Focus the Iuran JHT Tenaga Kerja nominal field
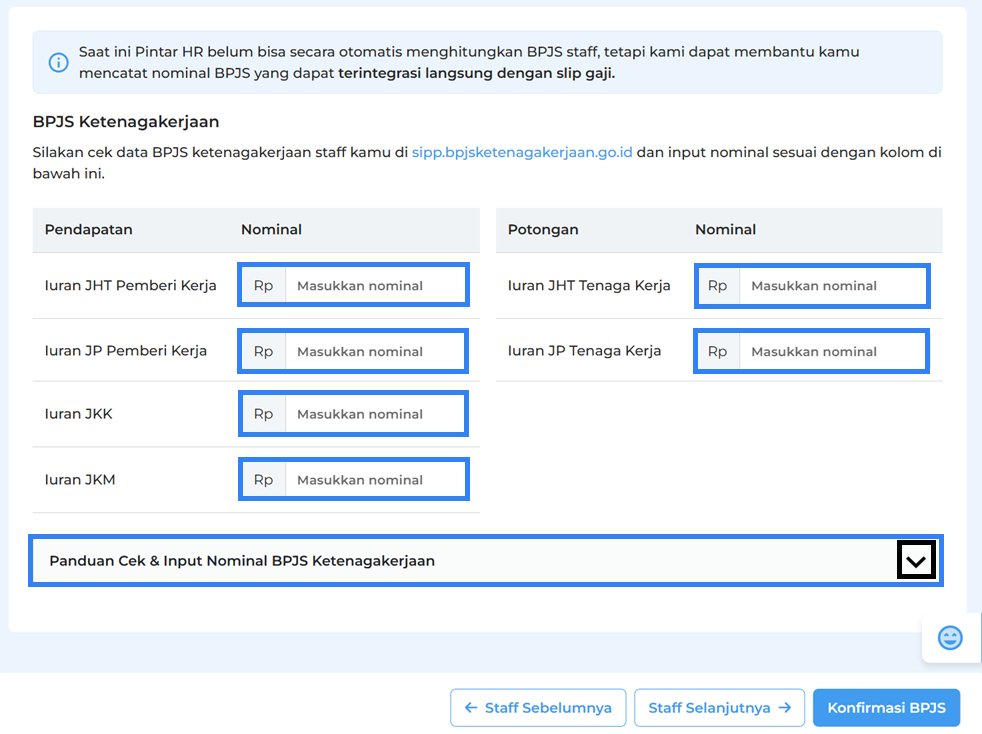982x734 pixels. coord(832,286)
